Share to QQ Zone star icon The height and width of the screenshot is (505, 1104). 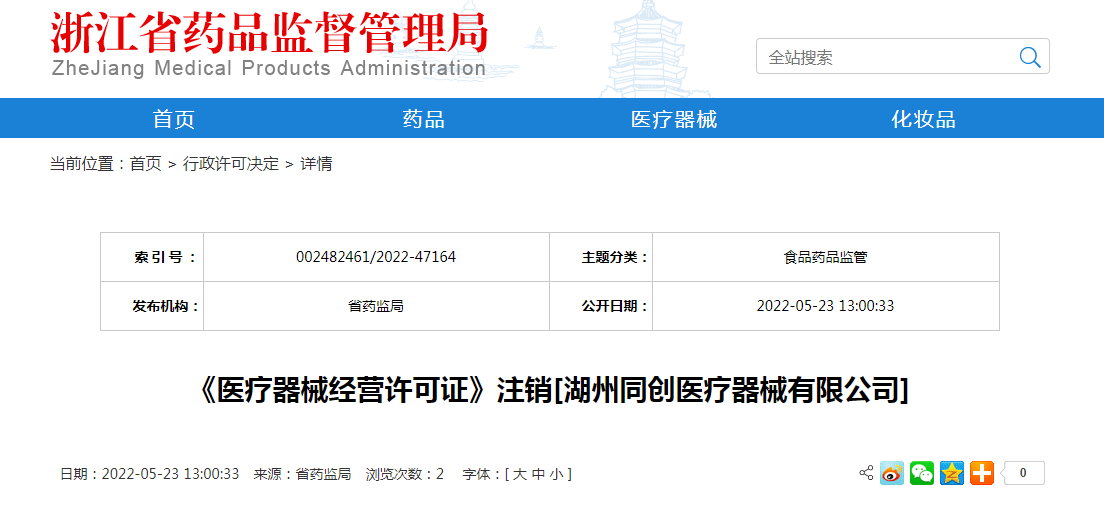951,473
